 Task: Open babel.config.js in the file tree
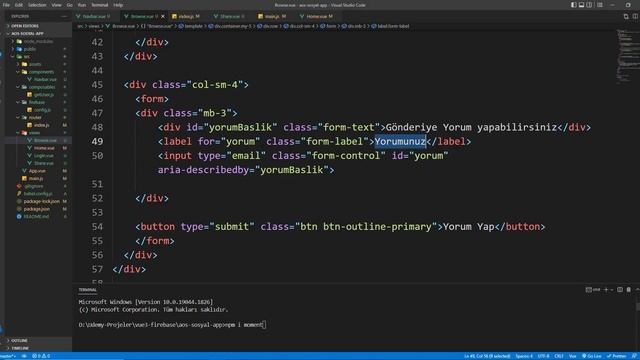(x=38, y=193)
